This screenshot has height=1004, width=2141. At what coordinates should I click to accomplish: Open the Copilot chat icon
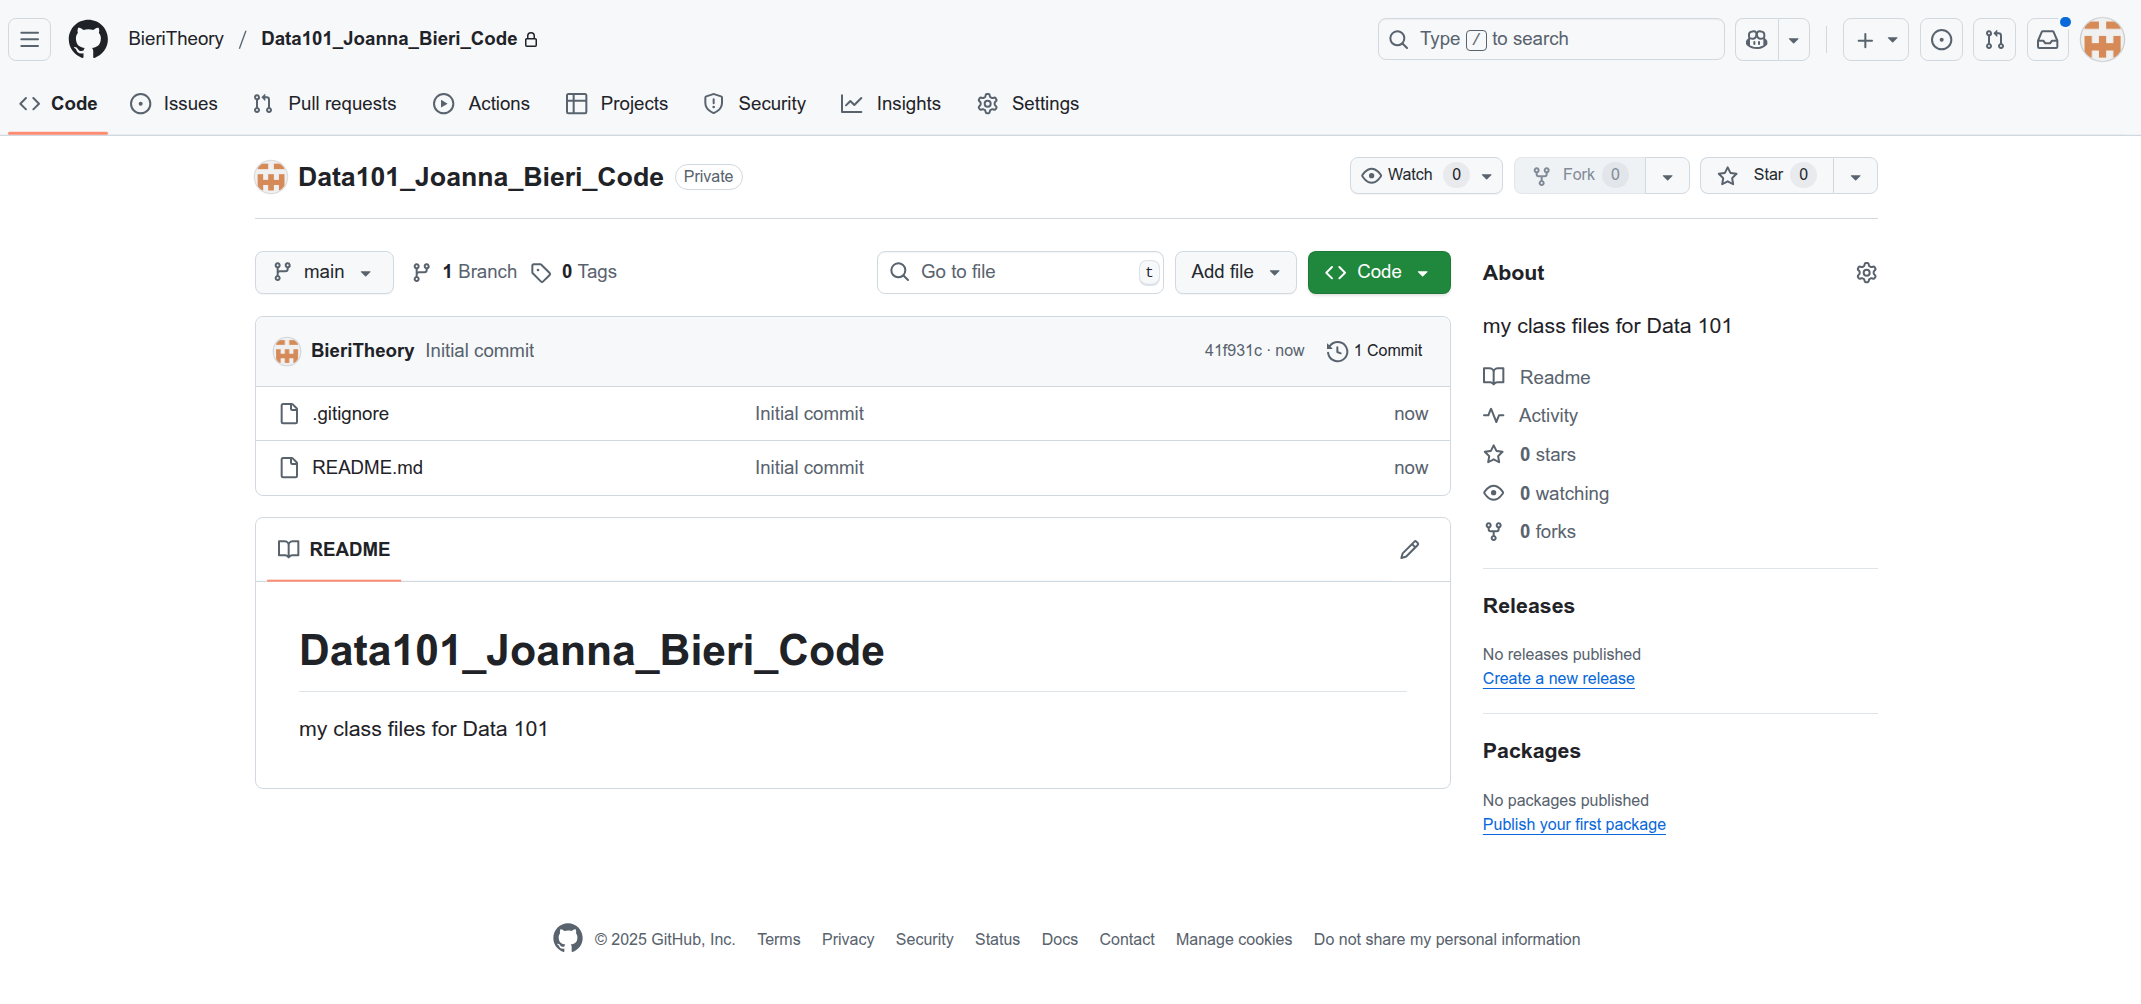[x=1756, y=40]
